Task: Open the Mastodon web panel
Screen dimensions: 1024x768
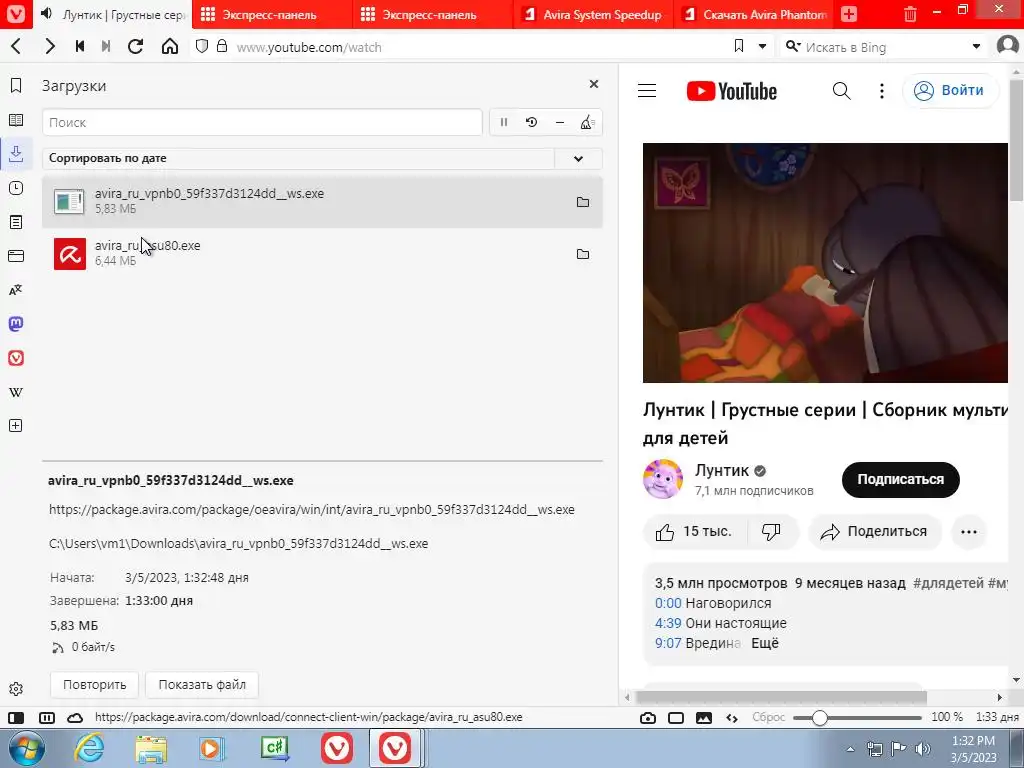Action: click(16, 324)
